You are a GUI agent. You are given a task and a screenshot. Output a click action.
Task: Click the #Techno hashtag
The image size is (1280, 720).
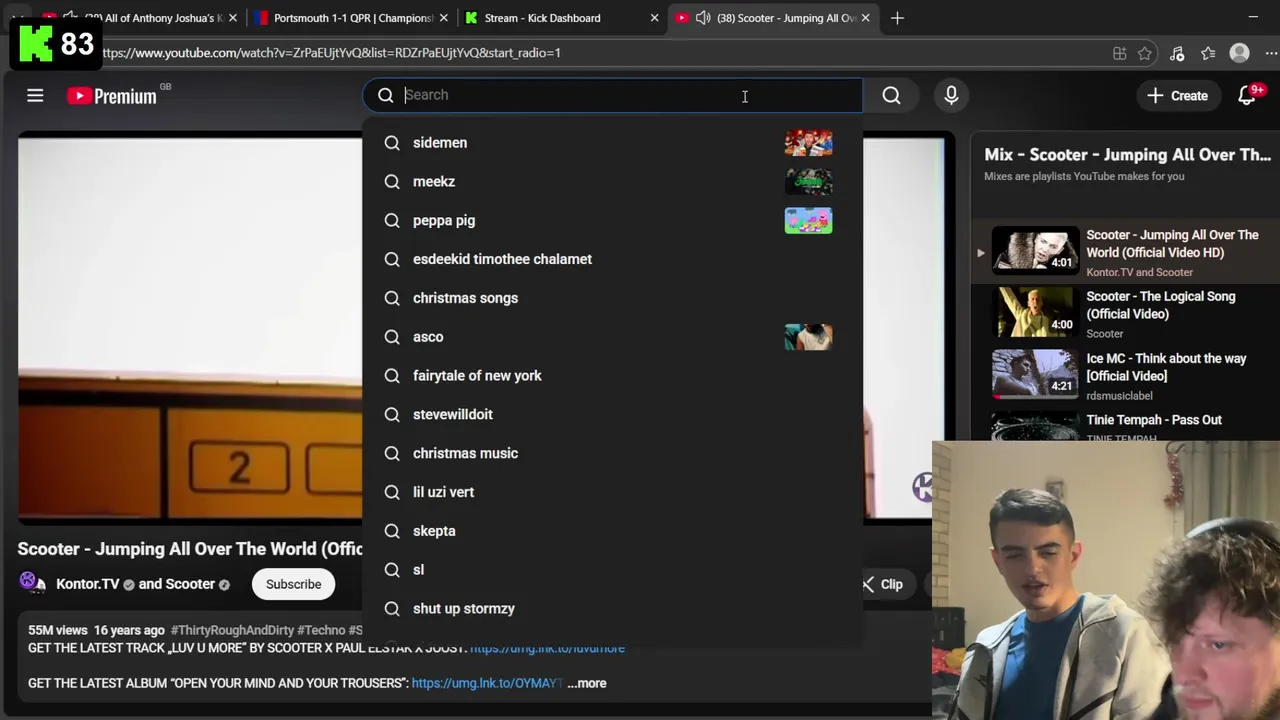click(321, 630)
